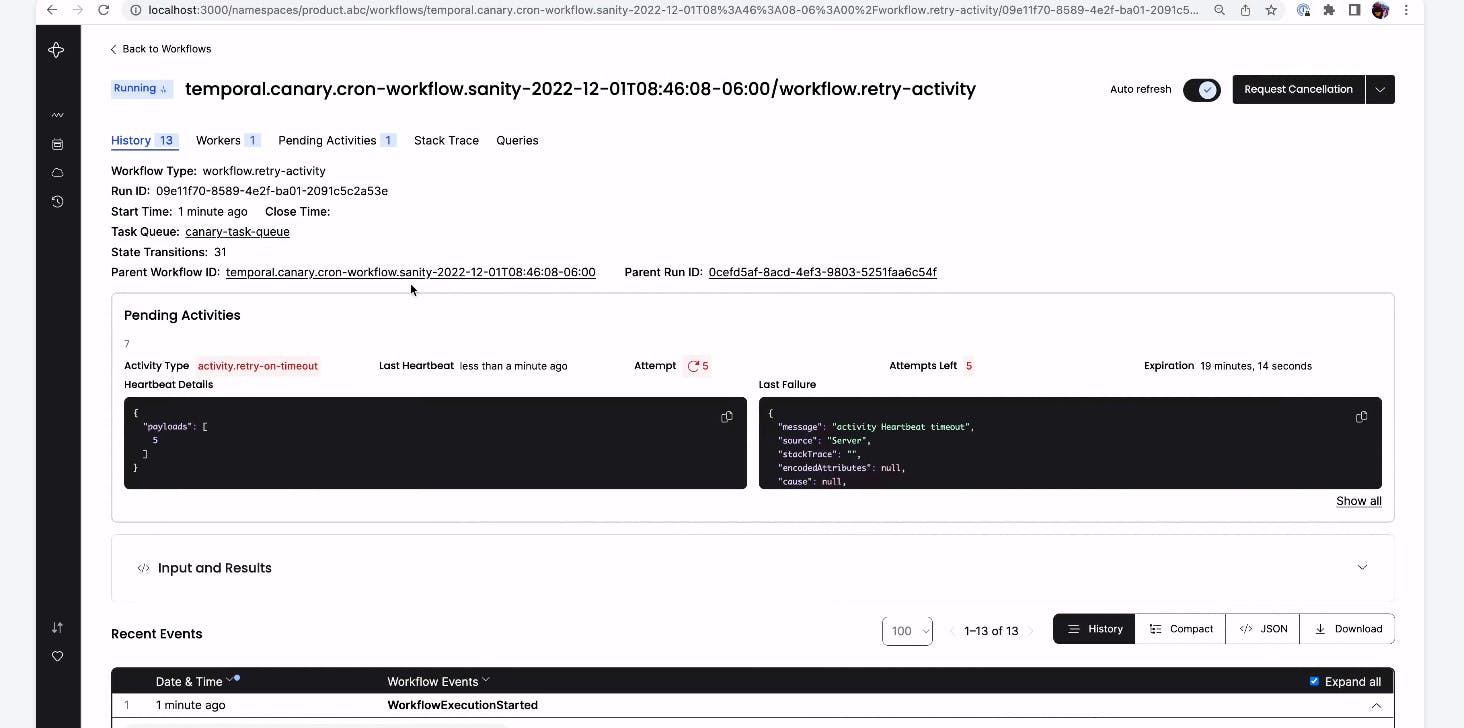Click the canary-task-queue link
Viewport: 1464px width, 728px height.
[237, 231]
